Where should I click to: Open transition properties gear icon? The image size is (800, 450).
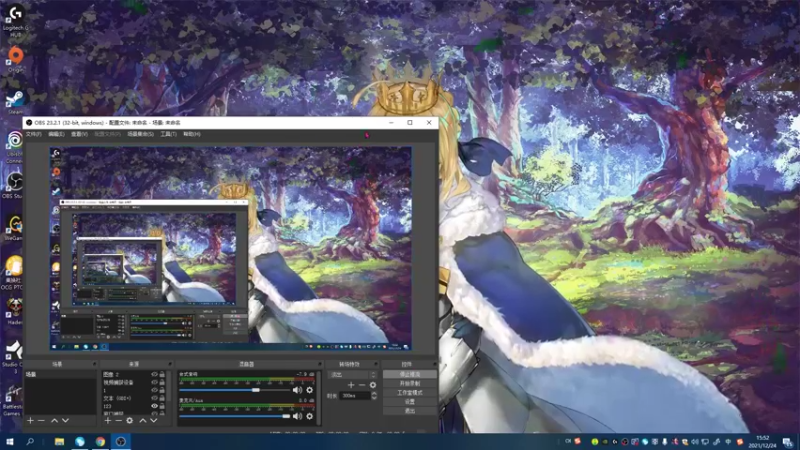(373, 385)
